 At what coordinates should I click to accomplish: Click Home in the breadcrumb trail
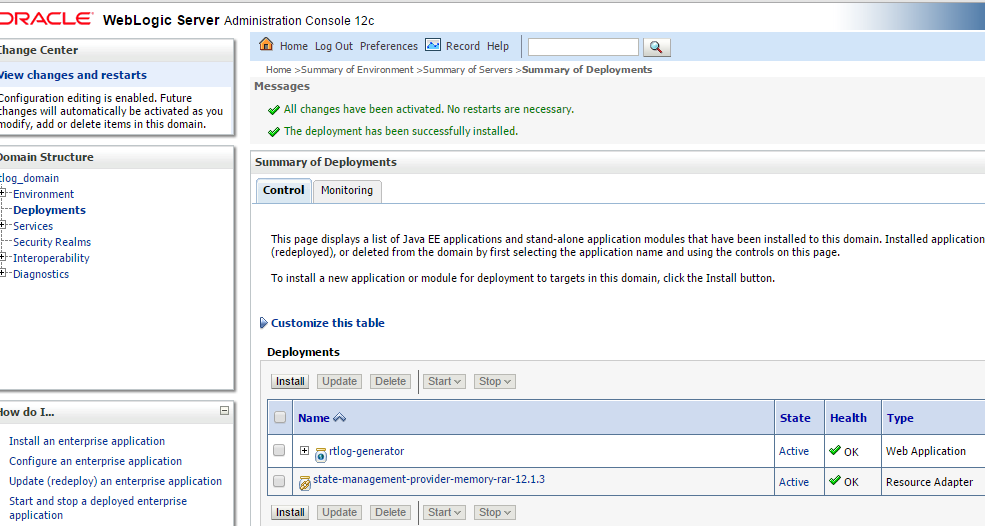click(278, 70)
